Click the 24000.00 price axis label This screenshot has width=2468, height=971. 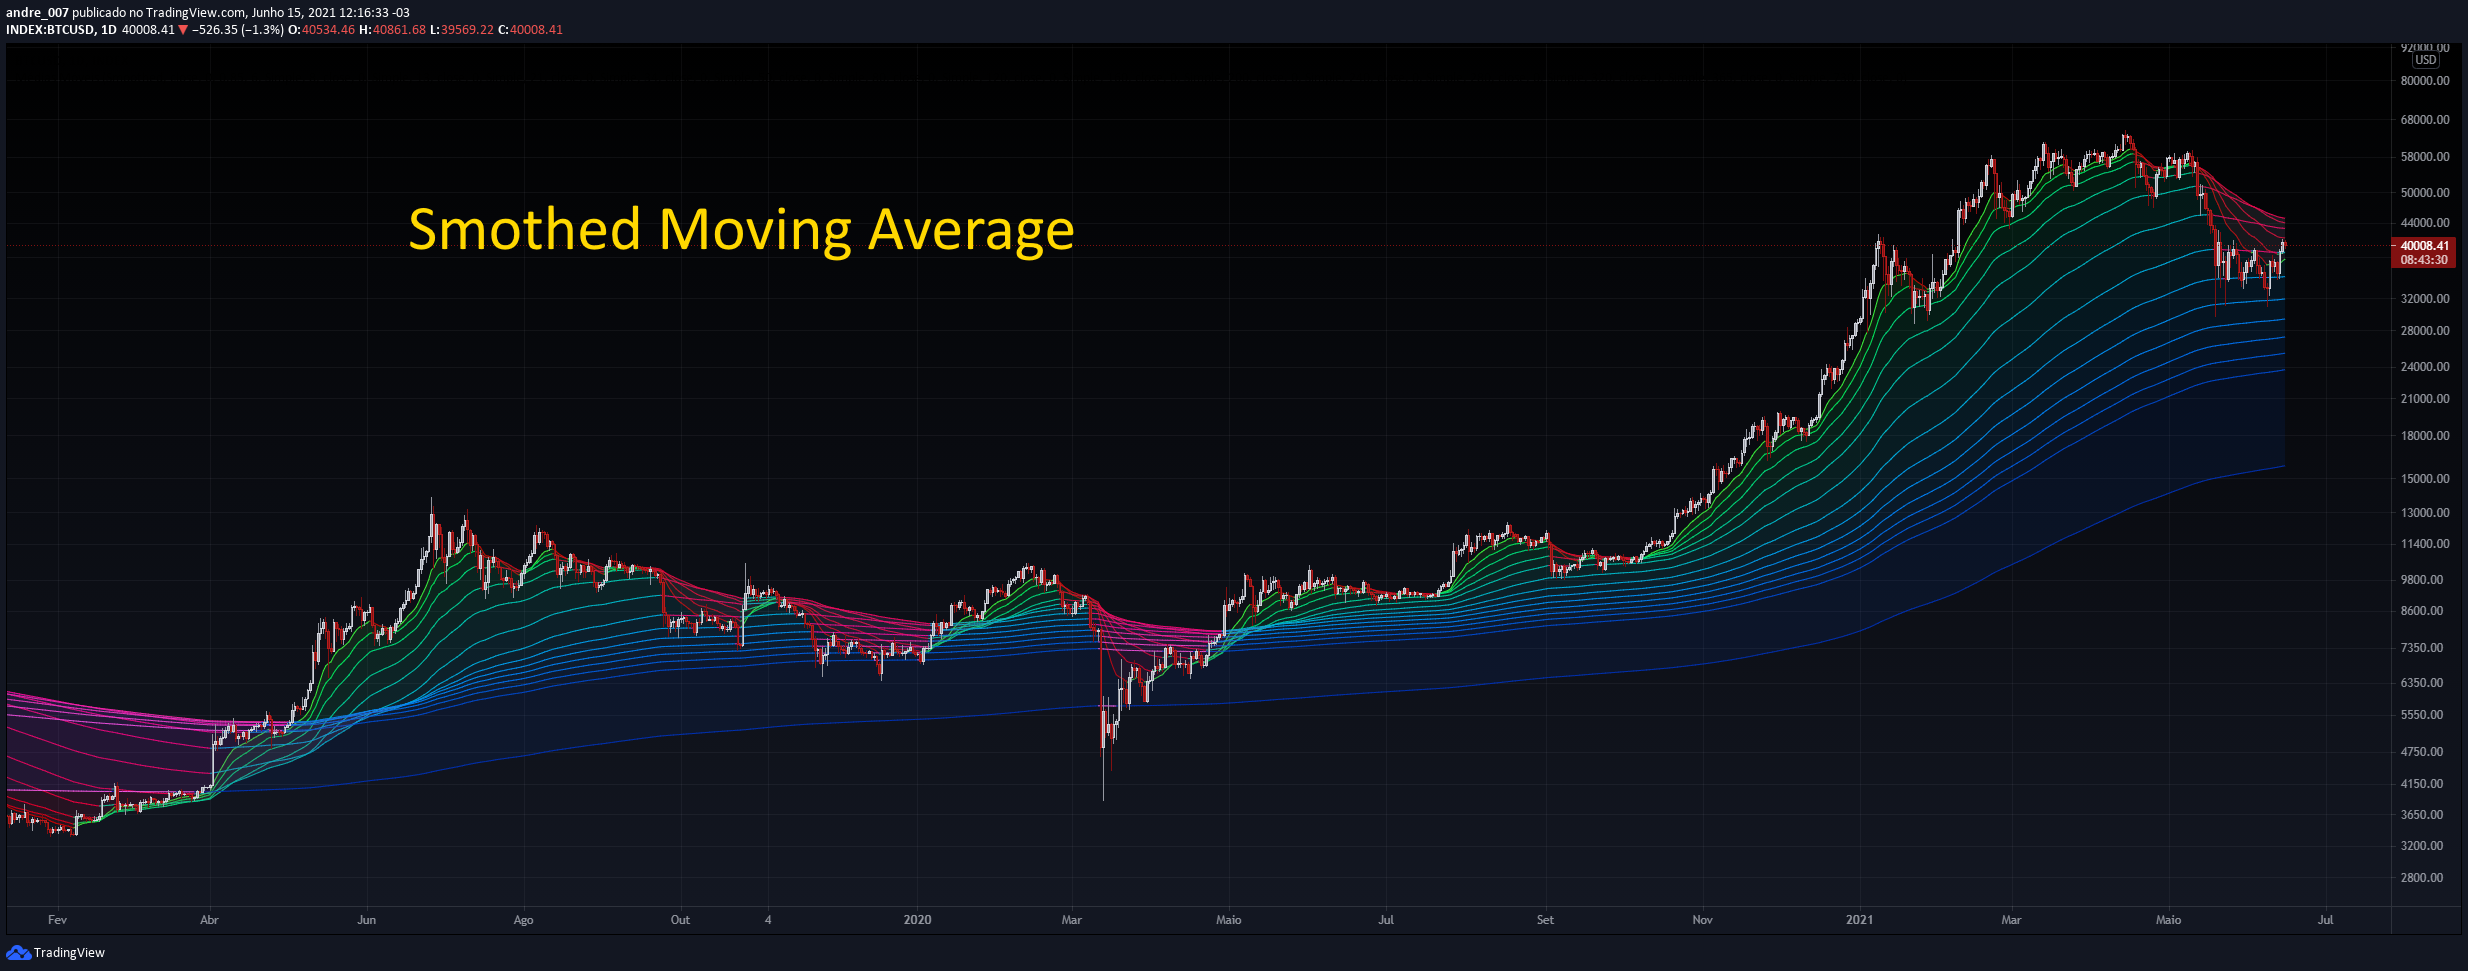pyautogui.click(x=2425, y=367)
